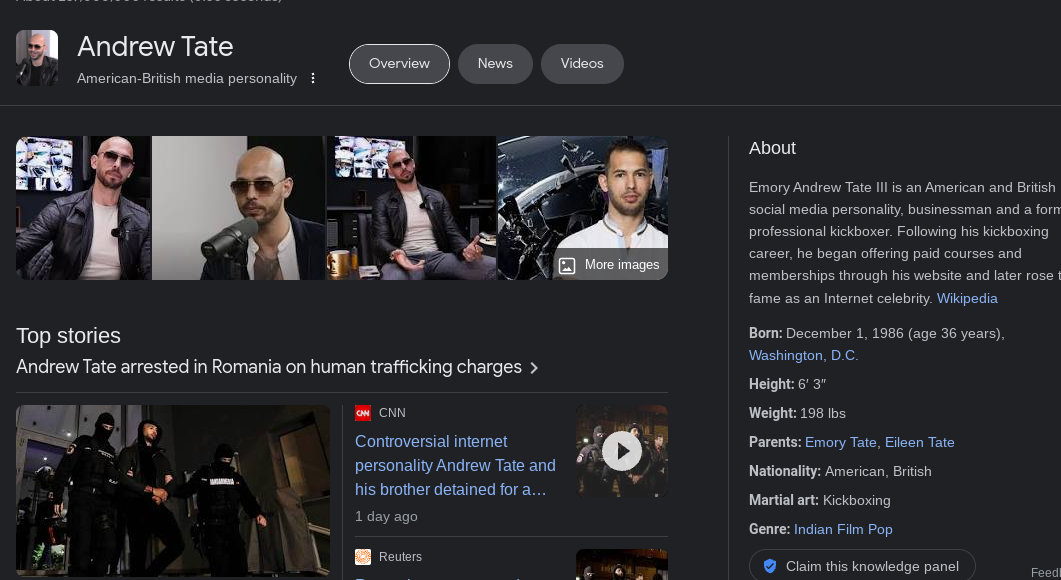Switch to the Overview tab
The width and height of the screenshot is (1061, 580).
[x=399, y=64]
